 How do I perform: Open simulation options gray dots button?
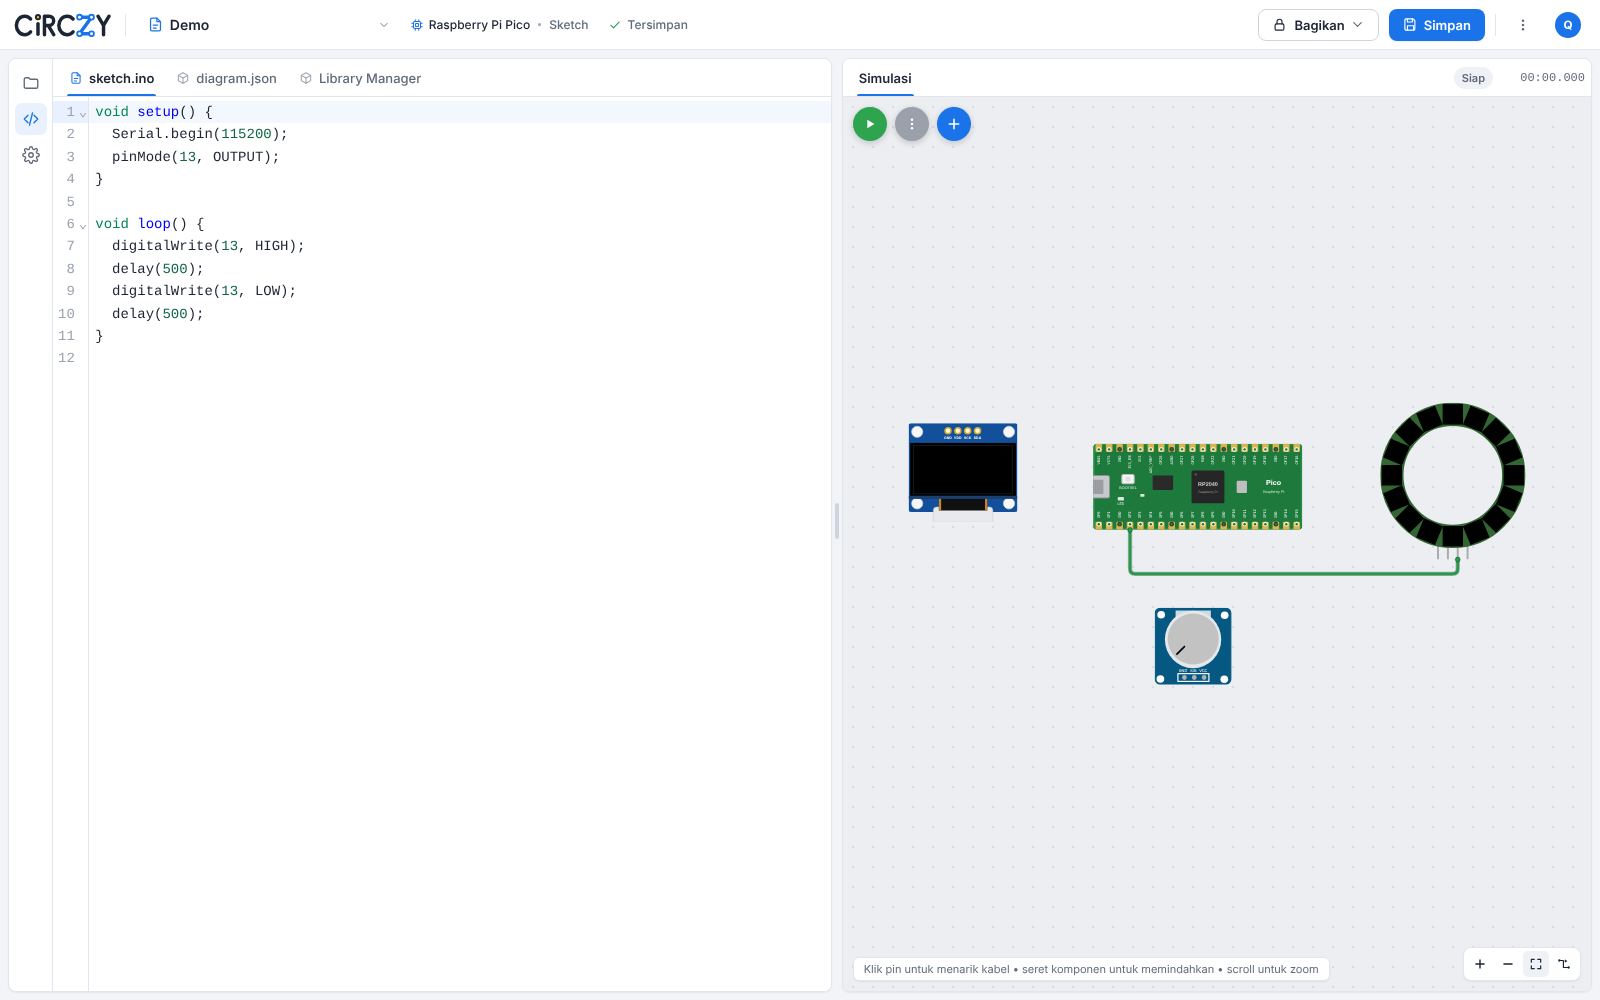[912, 124]
